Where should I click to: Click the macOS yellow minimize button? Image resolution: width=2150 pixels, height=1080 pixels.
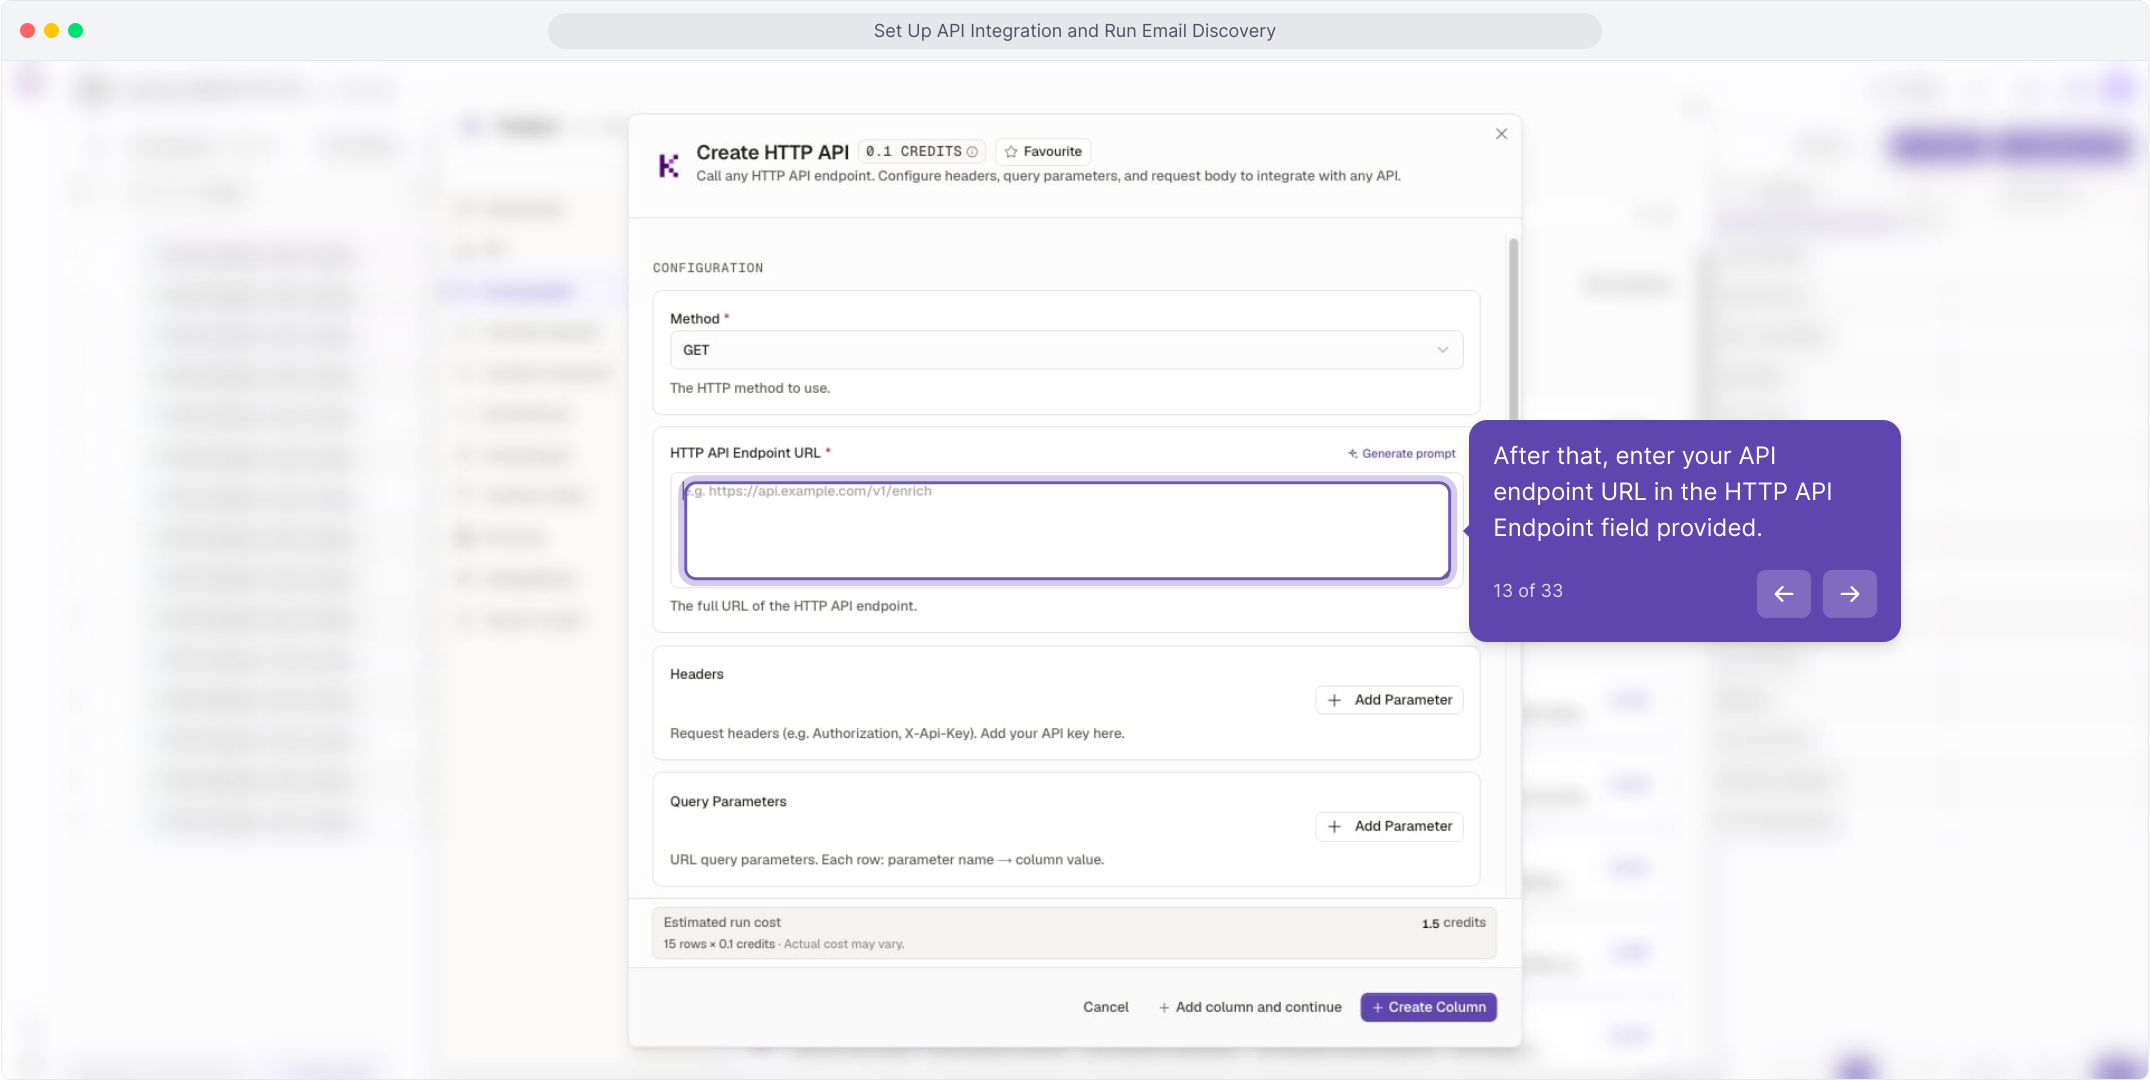52,31
